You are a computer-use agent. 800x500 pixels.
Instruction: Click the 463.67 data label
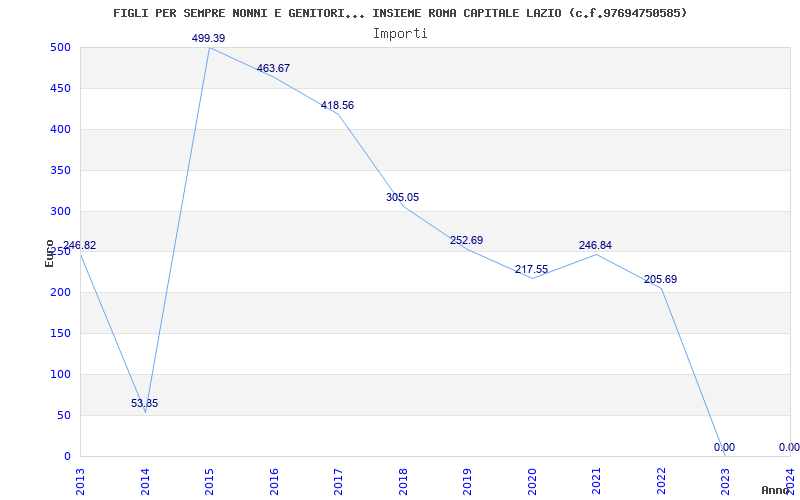pyautogui.click(x=273, y=68)
